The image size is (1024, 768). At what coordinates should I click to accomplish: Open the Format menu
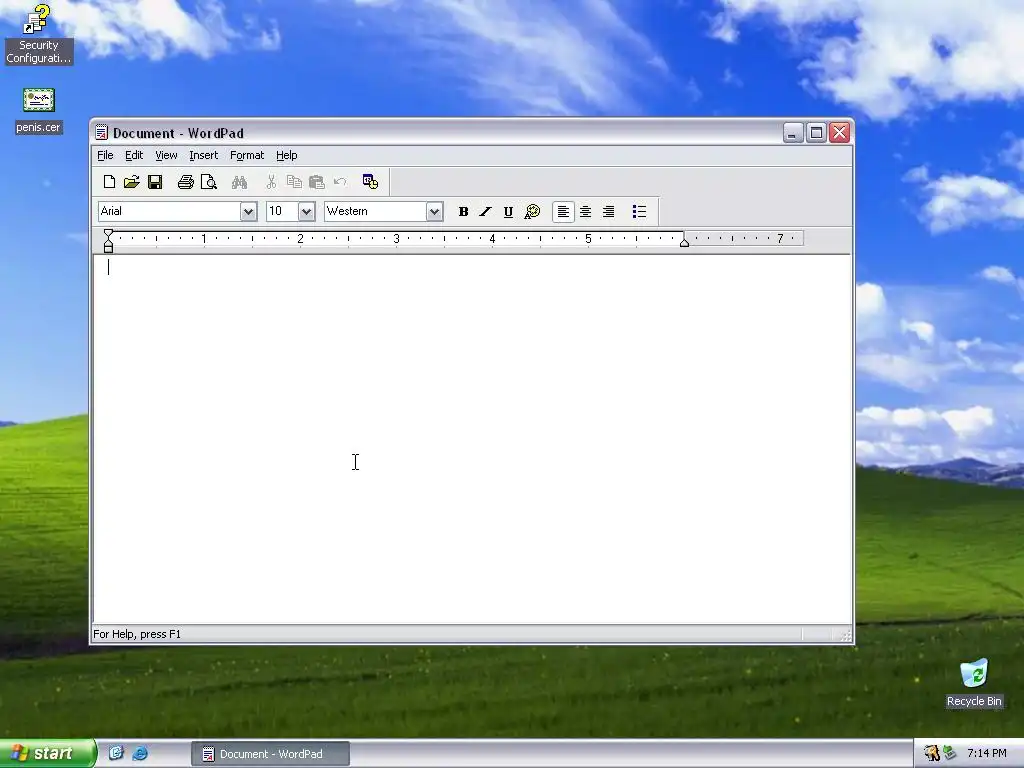pos(247,155)
